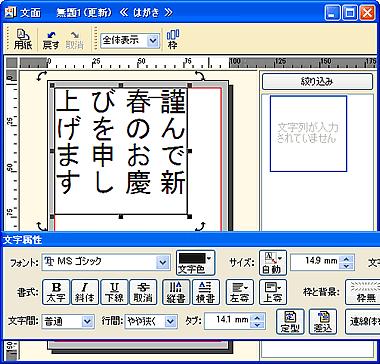Open the 上寄 vertical alignment dropdown
380x364 pixels.
coord(273,292)
